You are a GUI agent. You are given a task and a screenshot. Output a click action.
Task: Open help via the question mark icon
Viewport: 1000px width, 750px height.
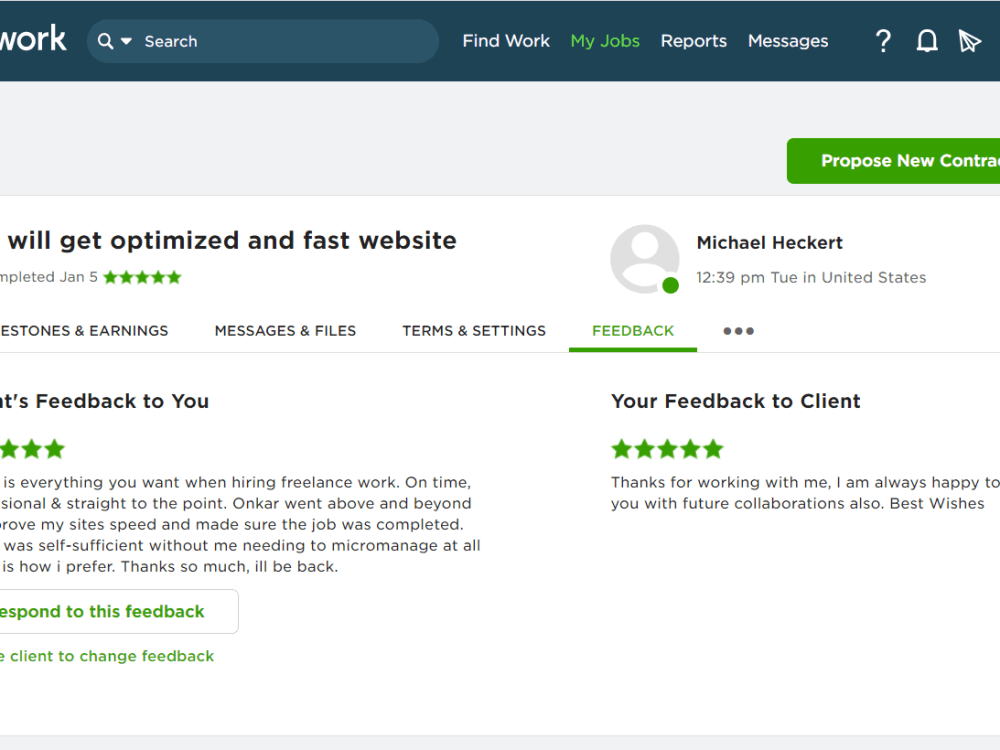pos(883,41)
